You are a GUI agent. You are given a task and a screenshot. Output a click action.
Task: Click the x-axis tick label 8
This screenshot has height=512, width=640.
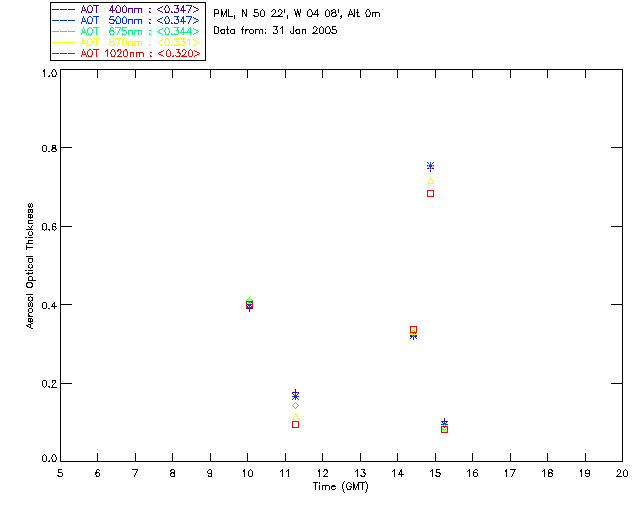tap(173, 474)
